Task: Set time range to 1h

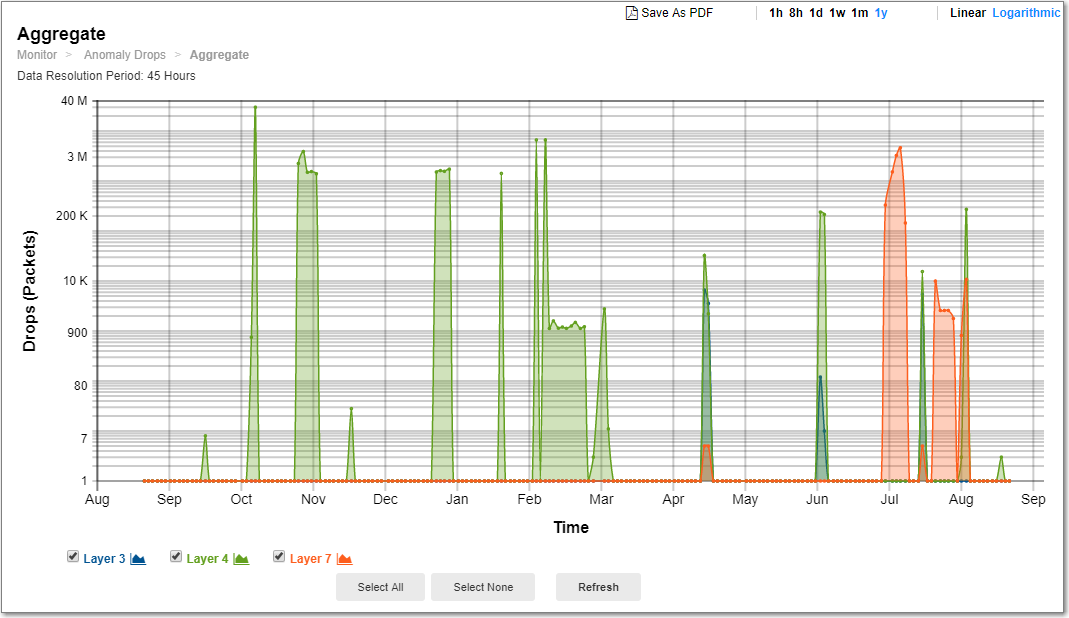Action: tap(776, 13)
